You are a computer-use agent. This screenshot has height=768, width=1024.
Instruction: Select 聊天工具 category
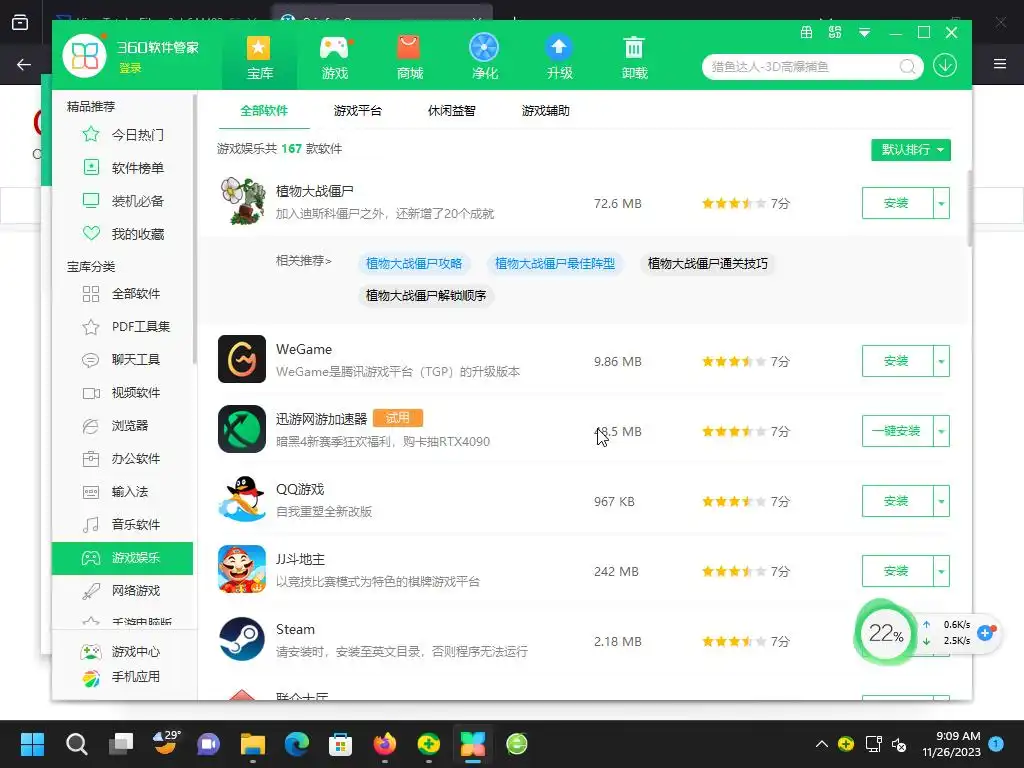coord(123,360)
